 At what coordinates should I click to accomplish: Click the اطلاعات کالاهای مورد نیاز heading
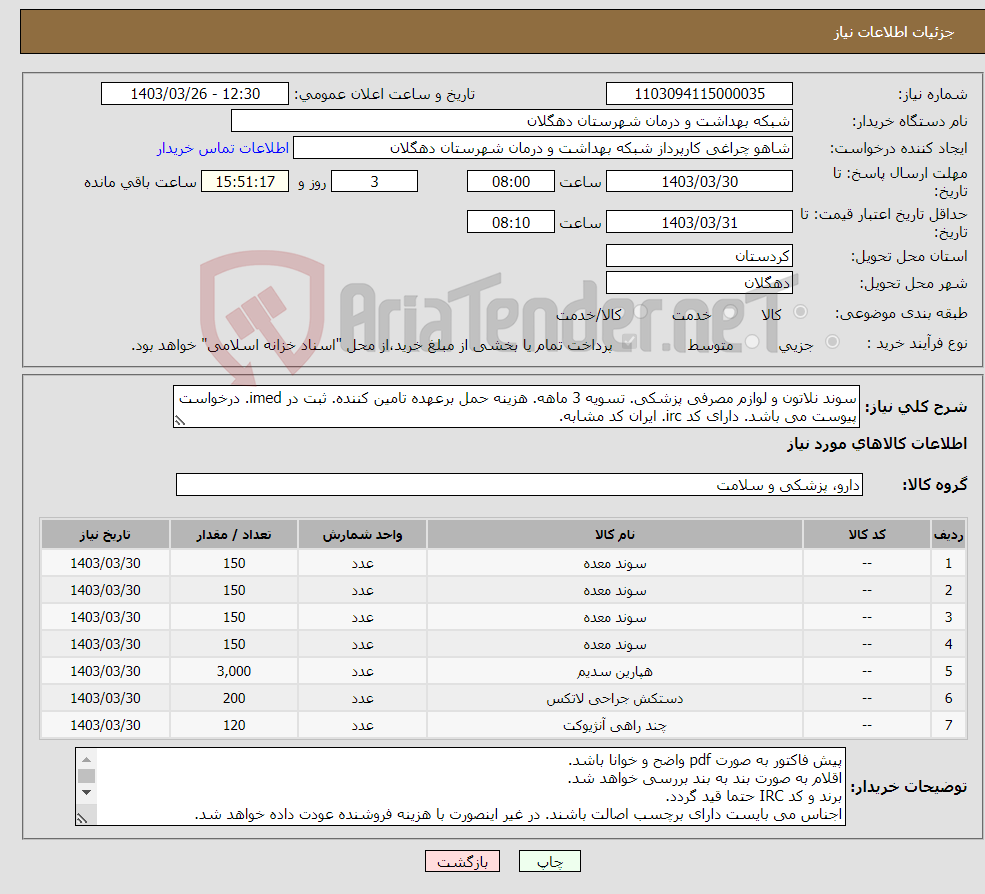pyautogui.click(x=877, y=444)
